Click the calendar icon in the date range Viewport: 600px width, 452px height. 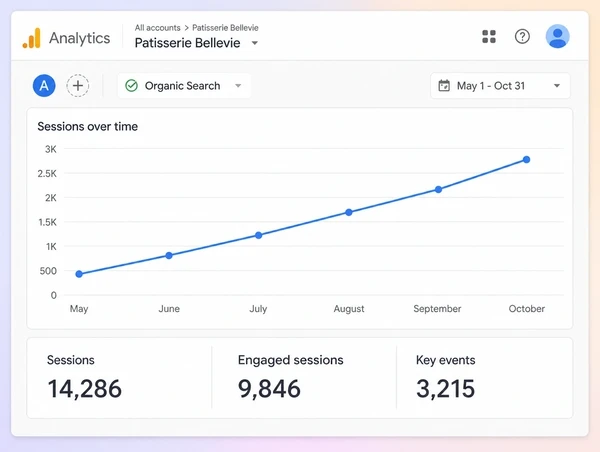444,86
